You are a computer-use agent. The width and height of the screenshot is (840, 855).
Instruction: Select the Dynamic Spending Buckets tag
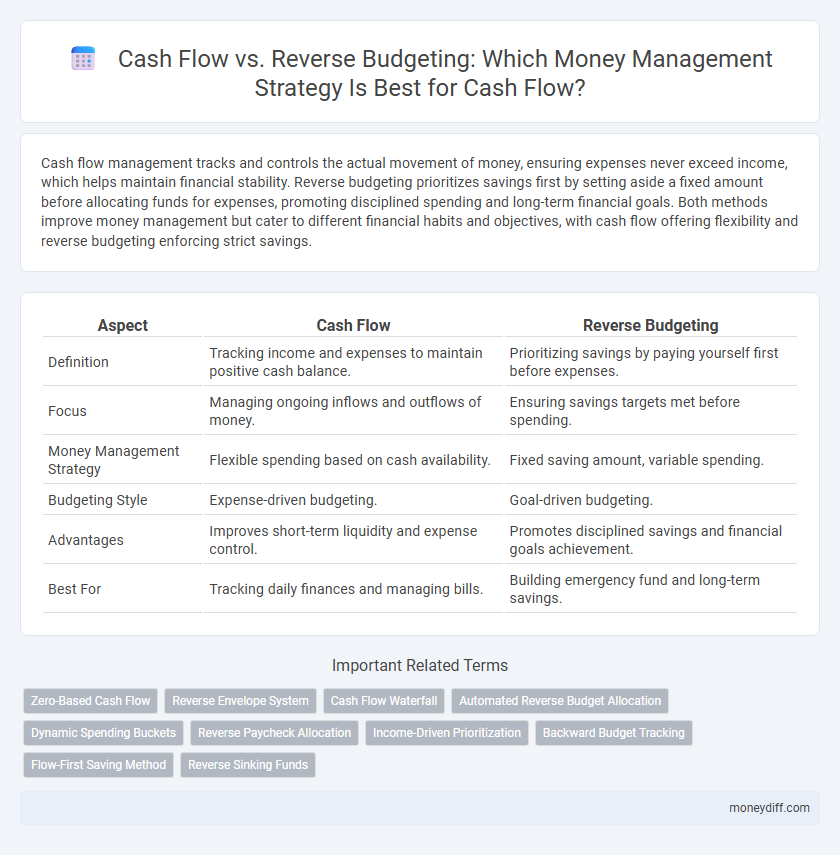pos(104,733)
